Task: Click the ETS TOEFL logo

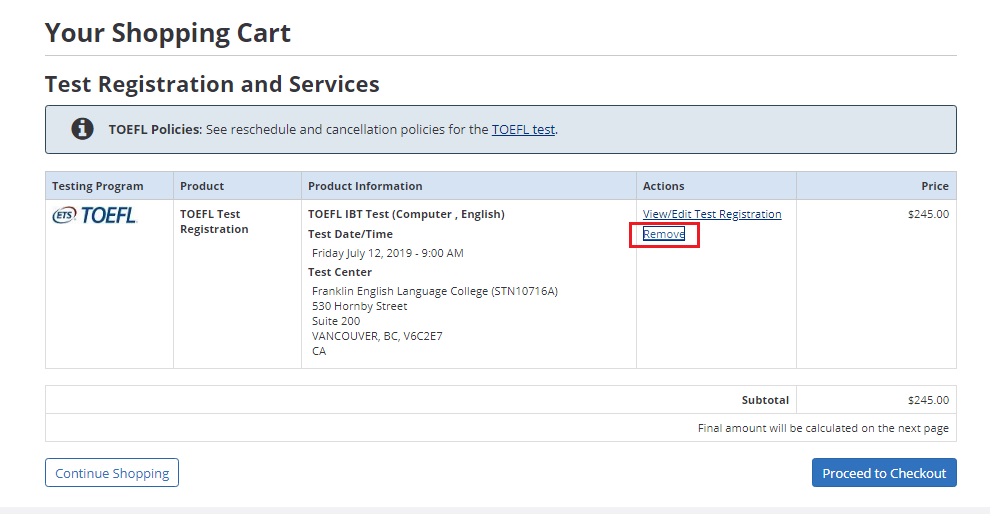Action: point(94,216)
